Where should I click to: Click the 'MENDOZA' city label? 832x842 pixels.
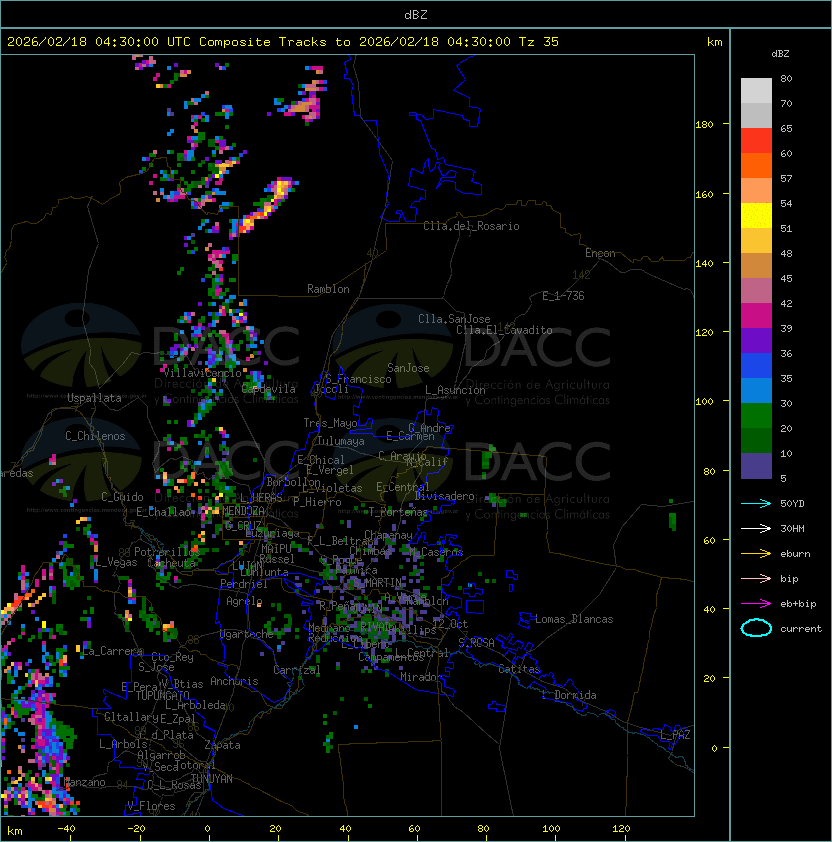243,510
